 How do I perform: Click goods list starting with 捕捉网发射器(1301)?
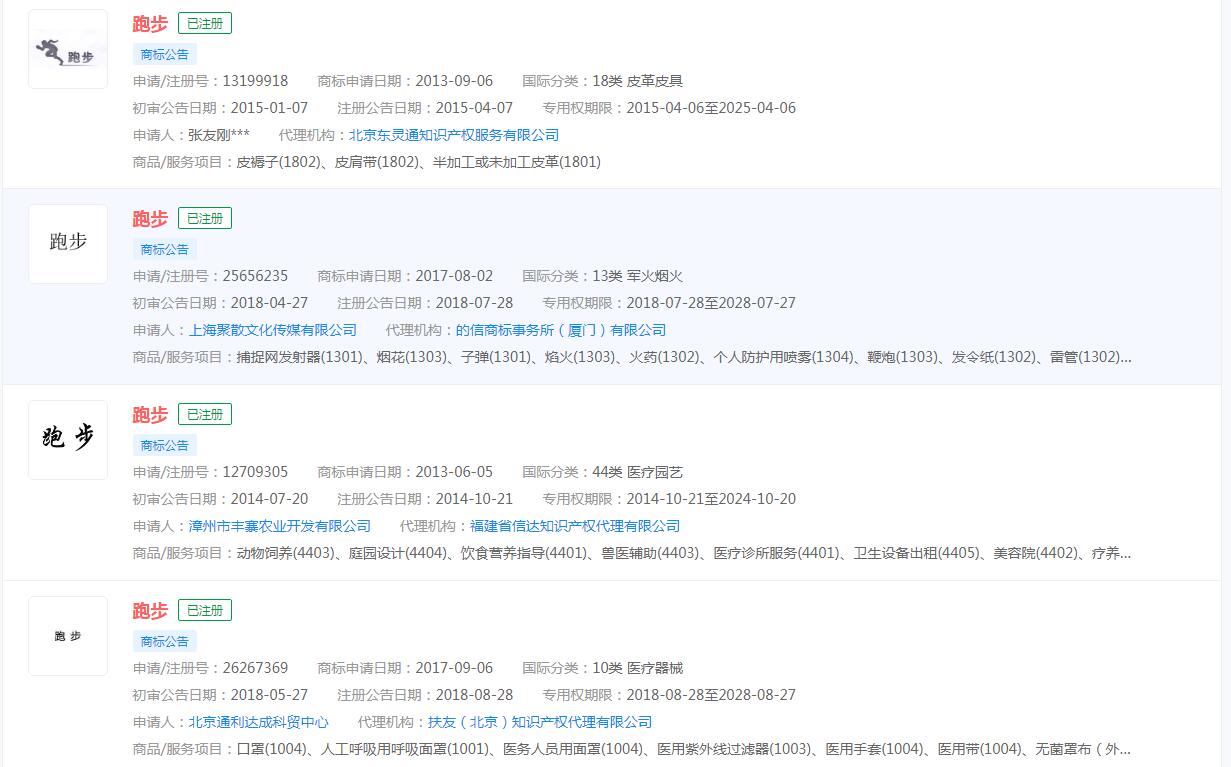coord(683,357)
